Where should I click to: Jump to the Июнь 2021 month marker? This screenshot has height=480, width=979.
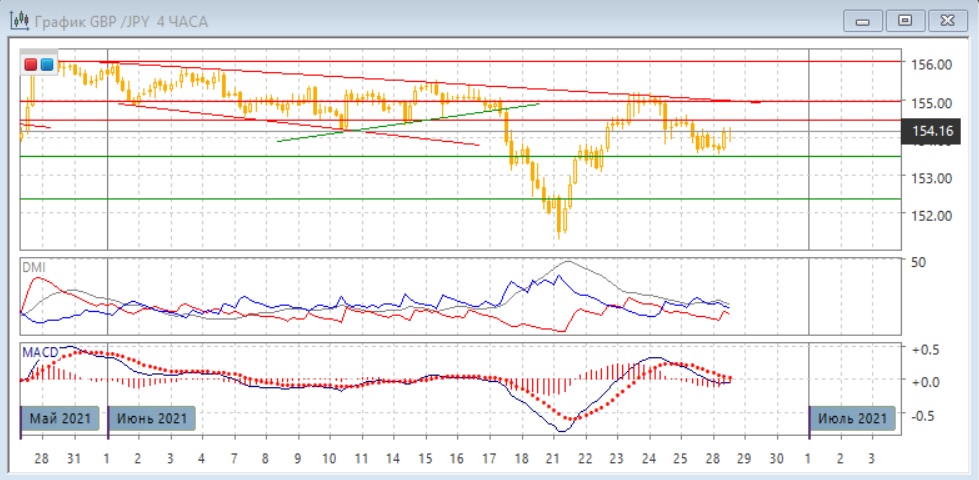point(152,417)
